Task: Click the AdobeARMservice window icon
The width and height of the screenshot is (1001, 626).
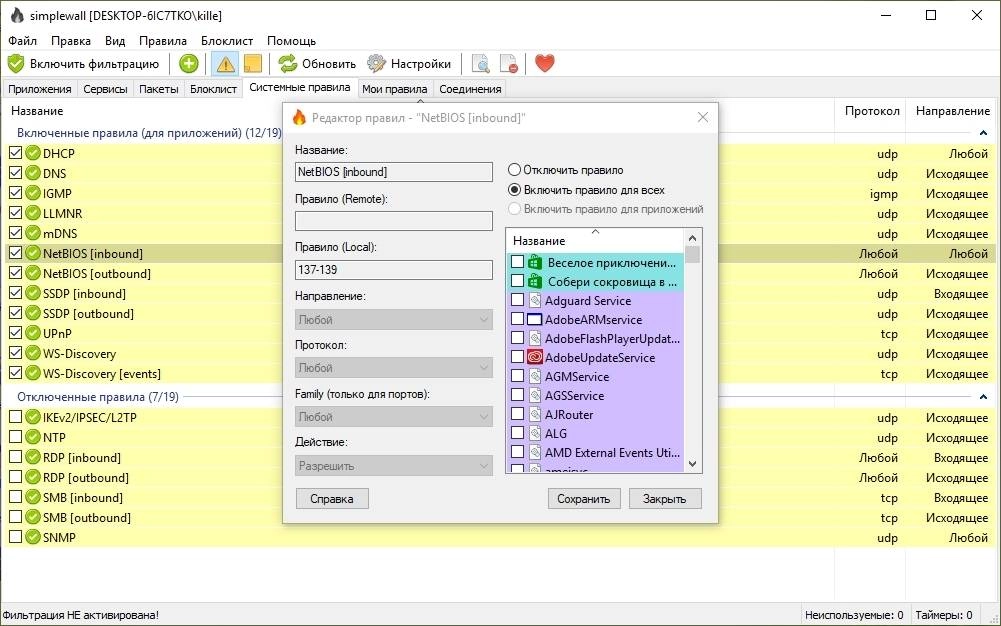Action: click(535, 319)
